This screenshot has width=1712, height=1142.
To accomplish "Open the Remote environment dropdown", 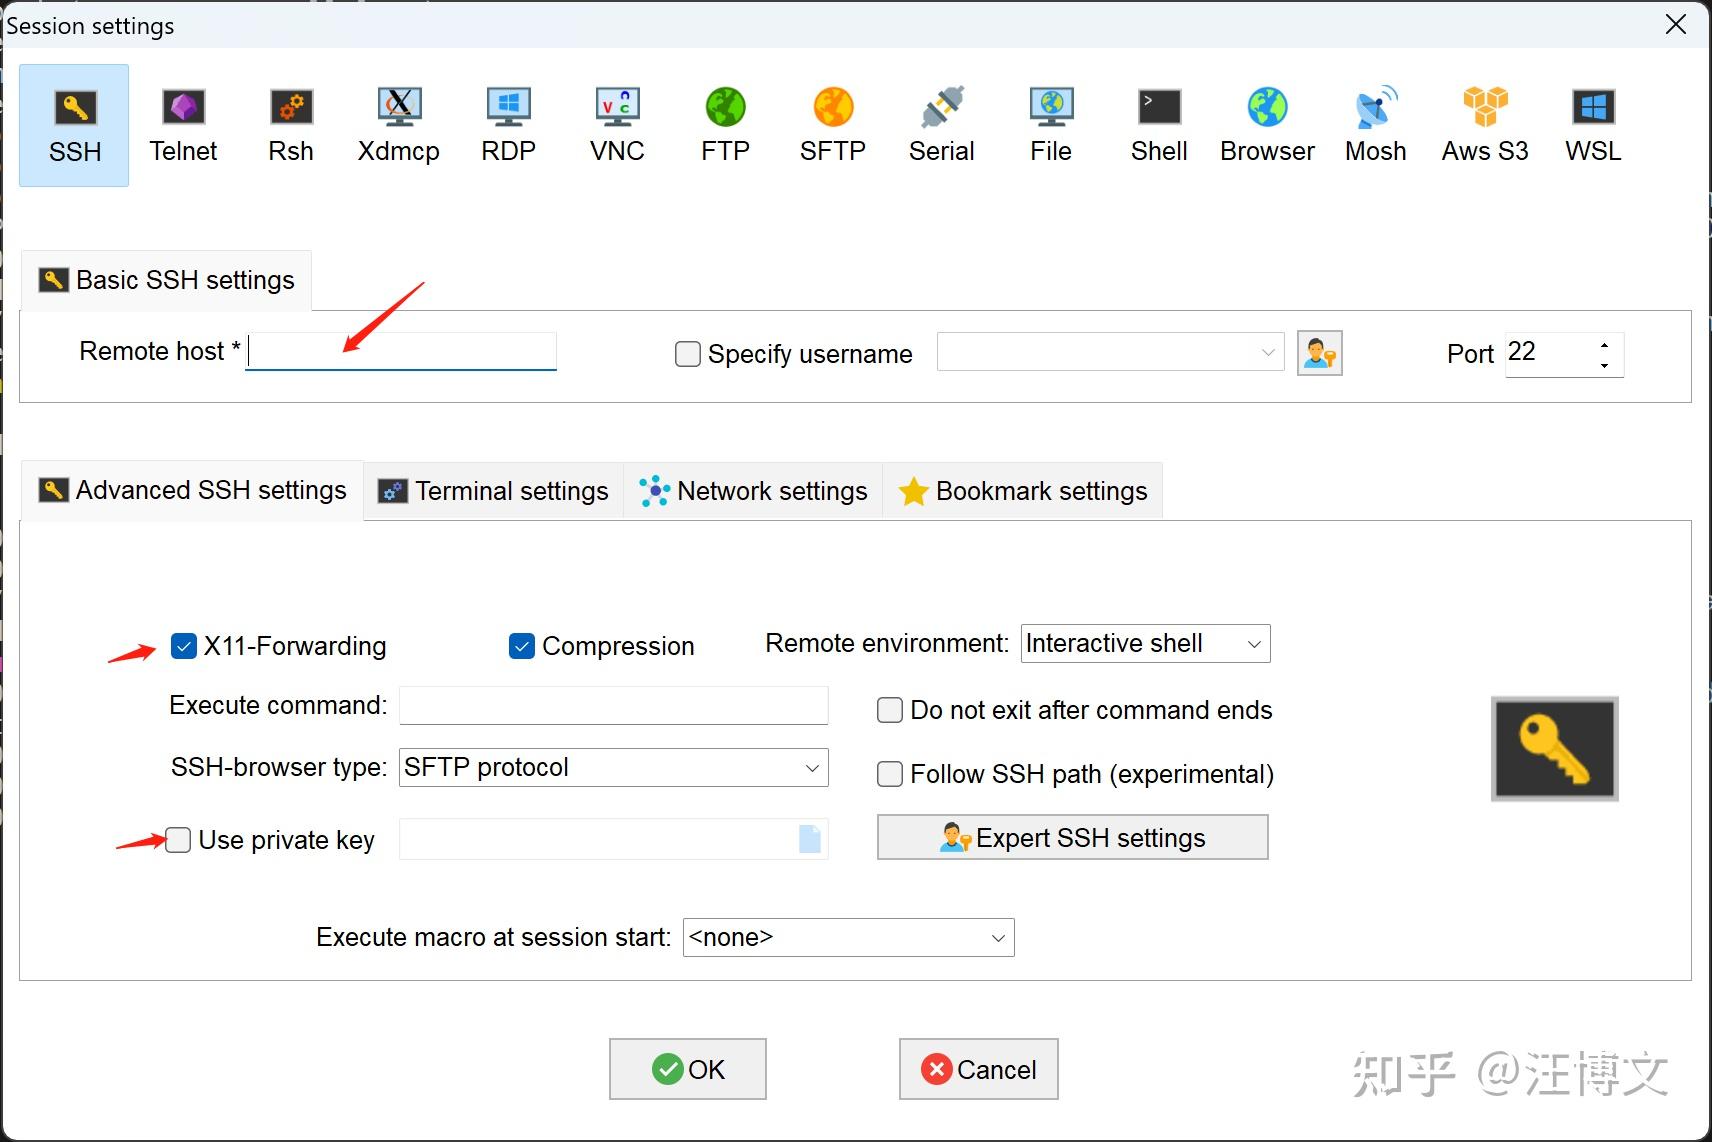I will [1253, 643].
